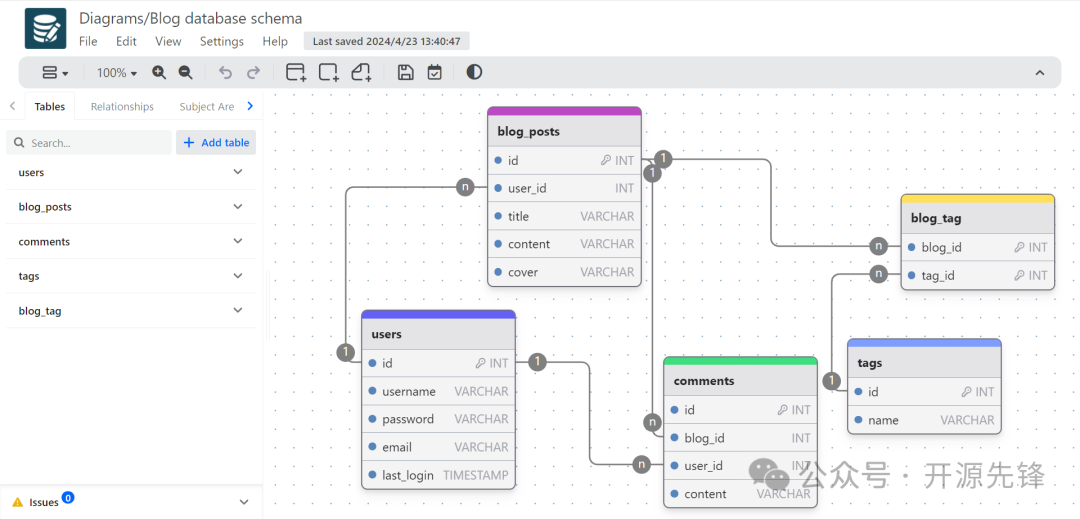Image resolution: width=1080 pixels, height=519 pixels.
Task: Expand the Issues panel
Action: click(x=244, y=502)
